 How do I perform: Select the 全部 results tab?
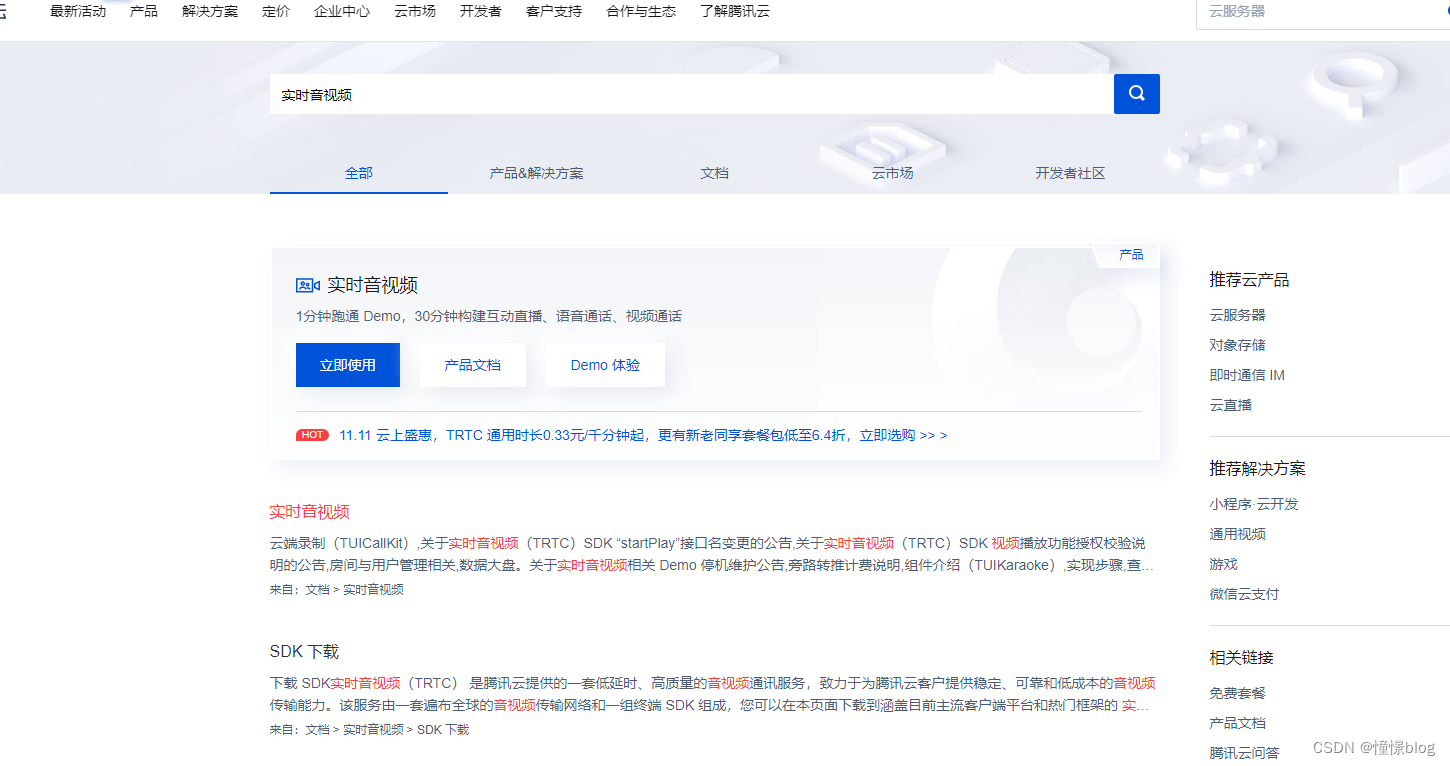coord(359,173)
